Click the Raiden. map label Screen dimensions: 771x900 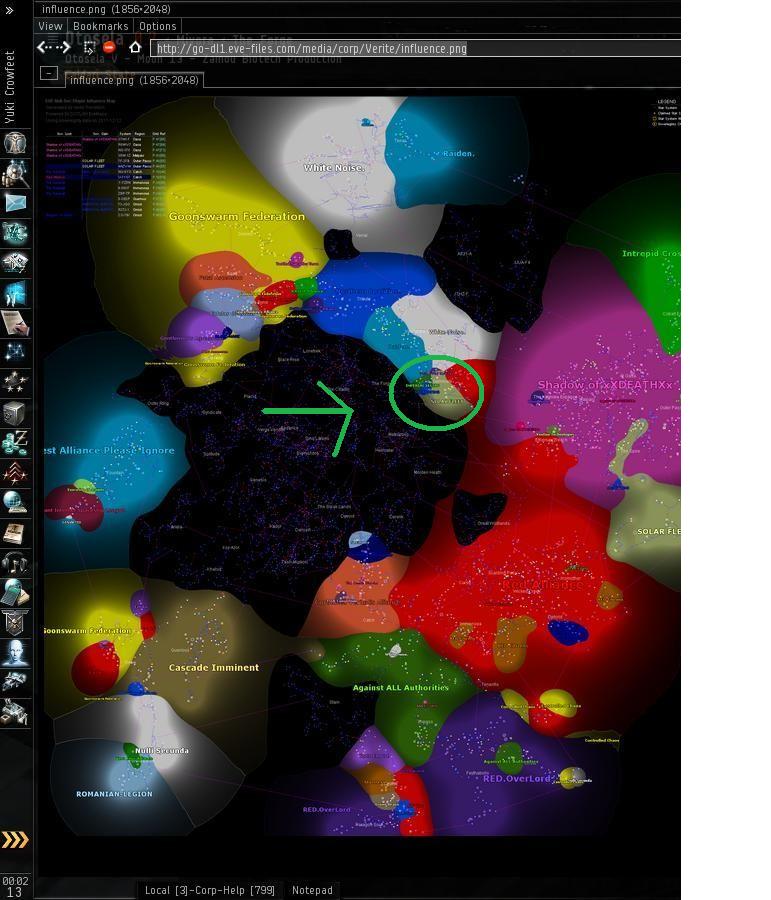tap(459, 153)
